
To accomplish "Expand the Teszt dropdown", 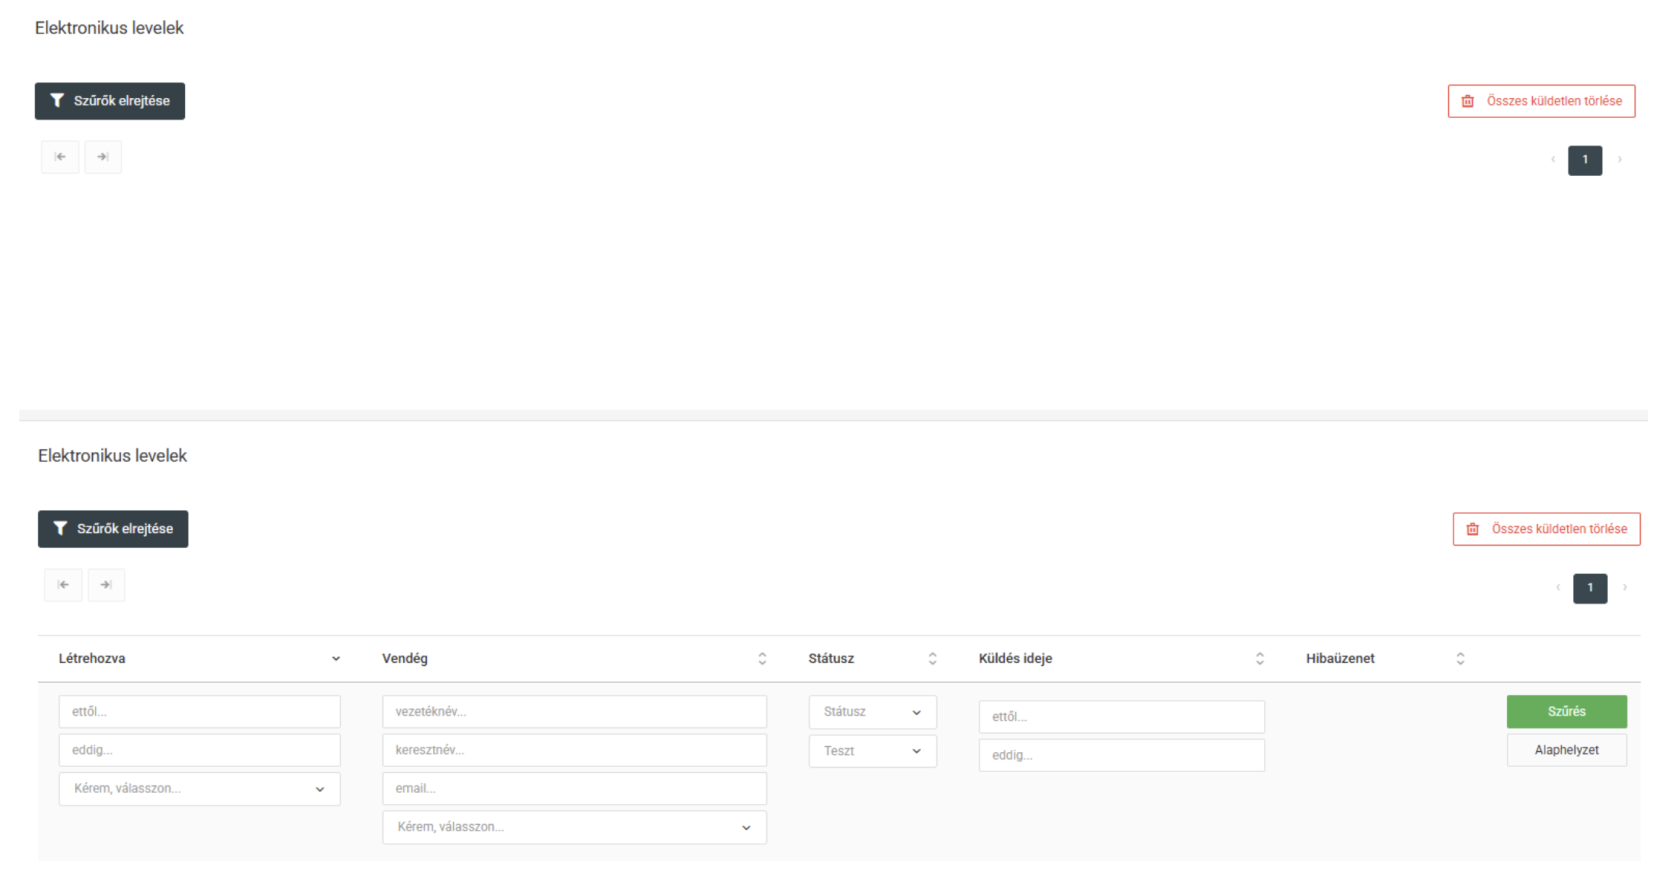I will (872, 751).
